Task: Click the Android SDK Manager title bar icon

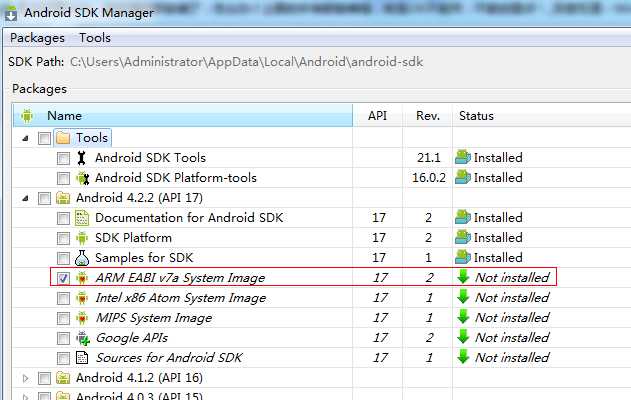Action: [10, 13]
